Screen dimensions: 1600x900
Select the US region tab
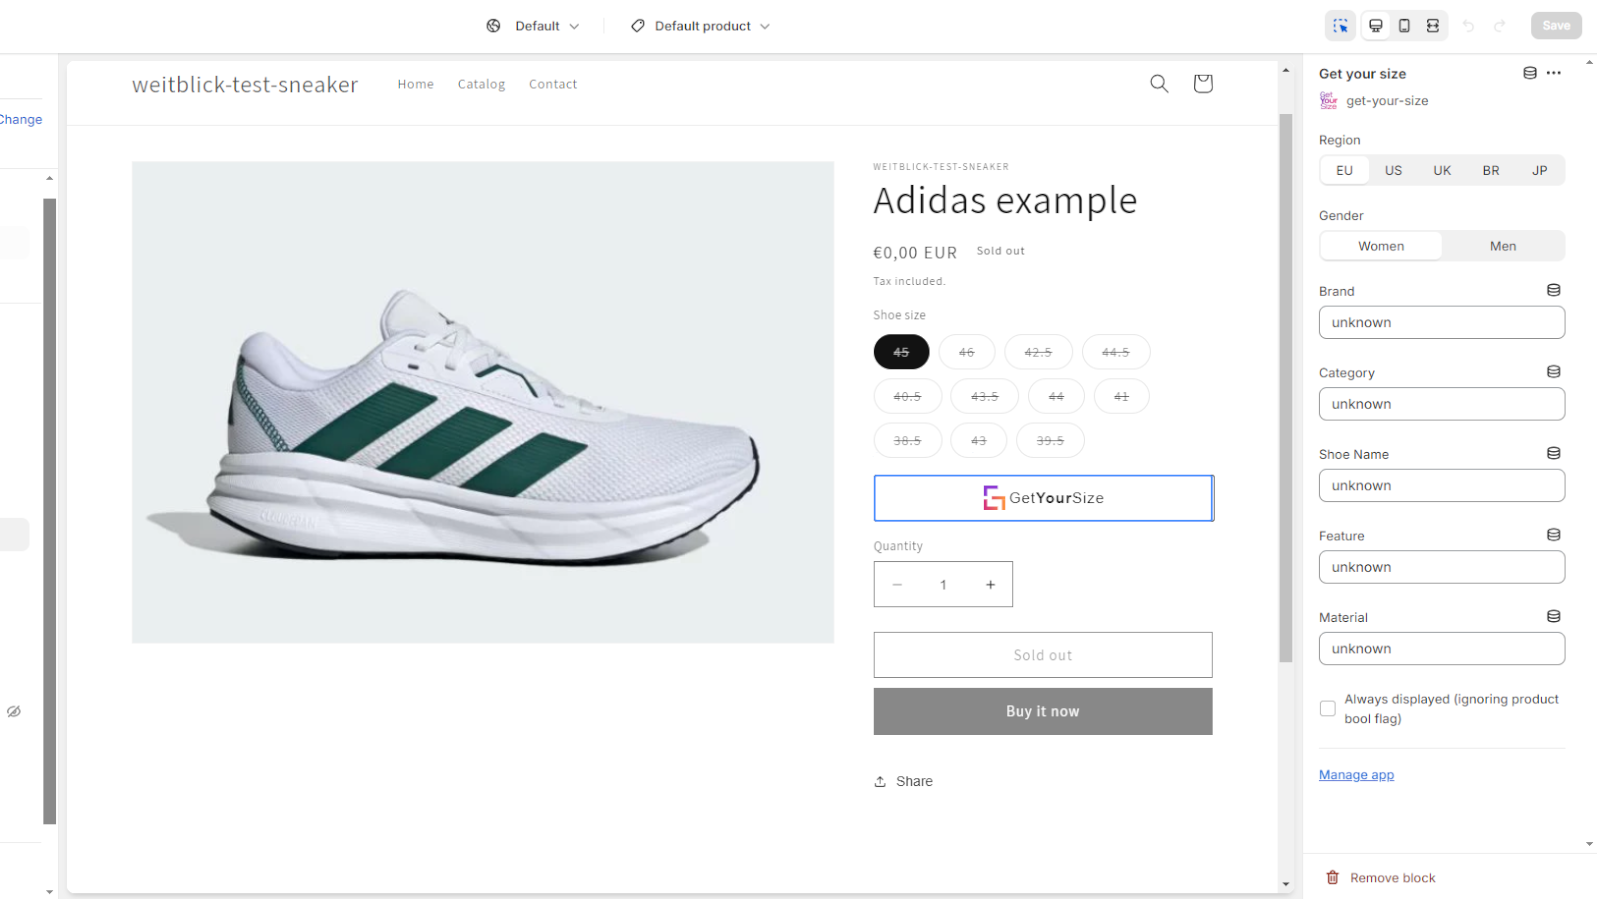1393,170
